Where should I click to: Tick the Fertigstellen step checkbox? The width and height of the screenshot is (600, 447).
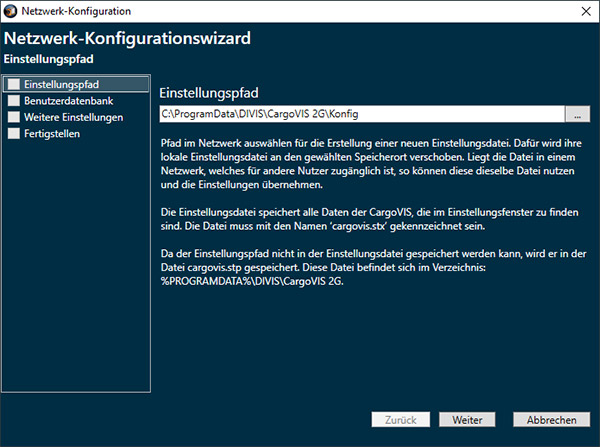tap(14, 134)
